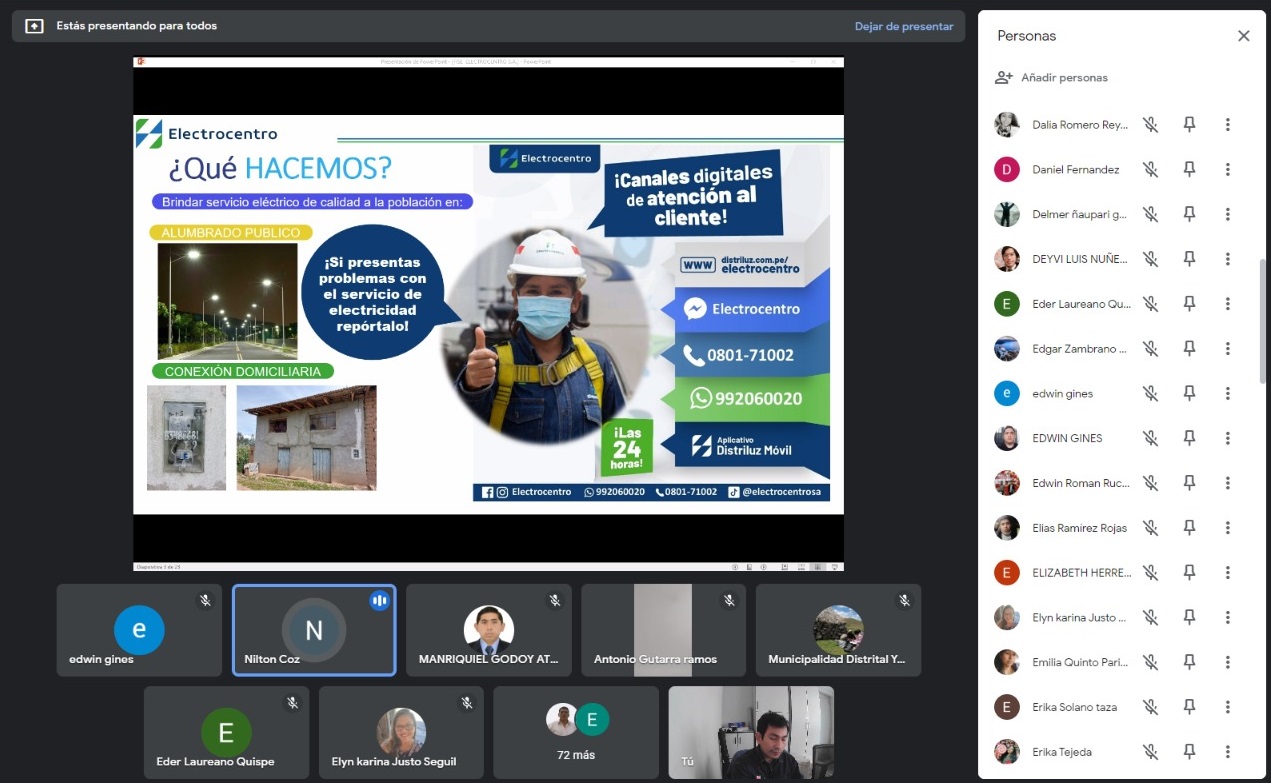This screenshot has width=1271, height=783.
Task: Open more options for Emilia Quinto Pari
Action: click(1227, 662)
